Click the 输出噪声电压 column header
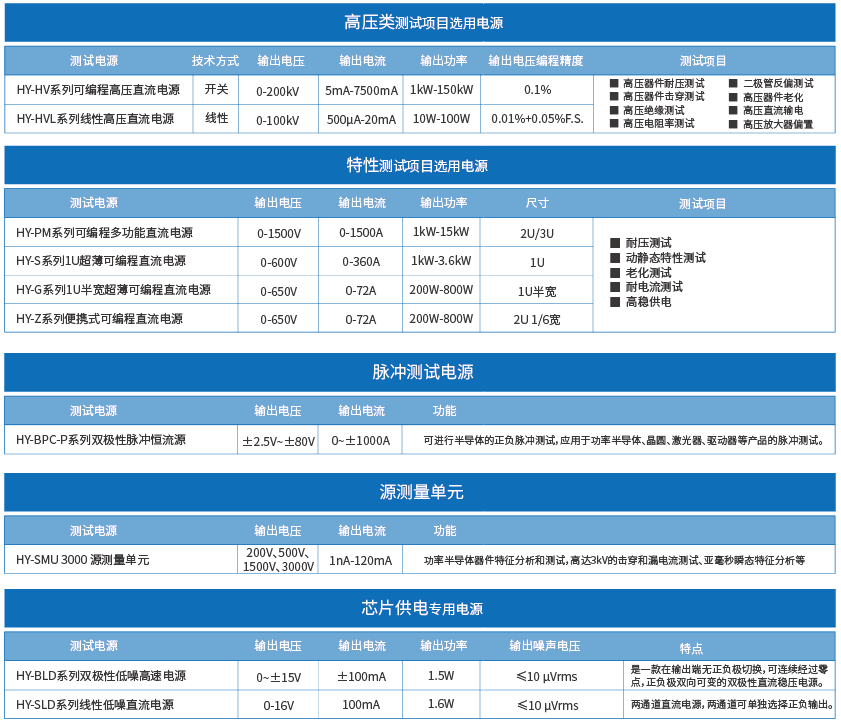Viewport: 841px width, 723px height. 545,646
